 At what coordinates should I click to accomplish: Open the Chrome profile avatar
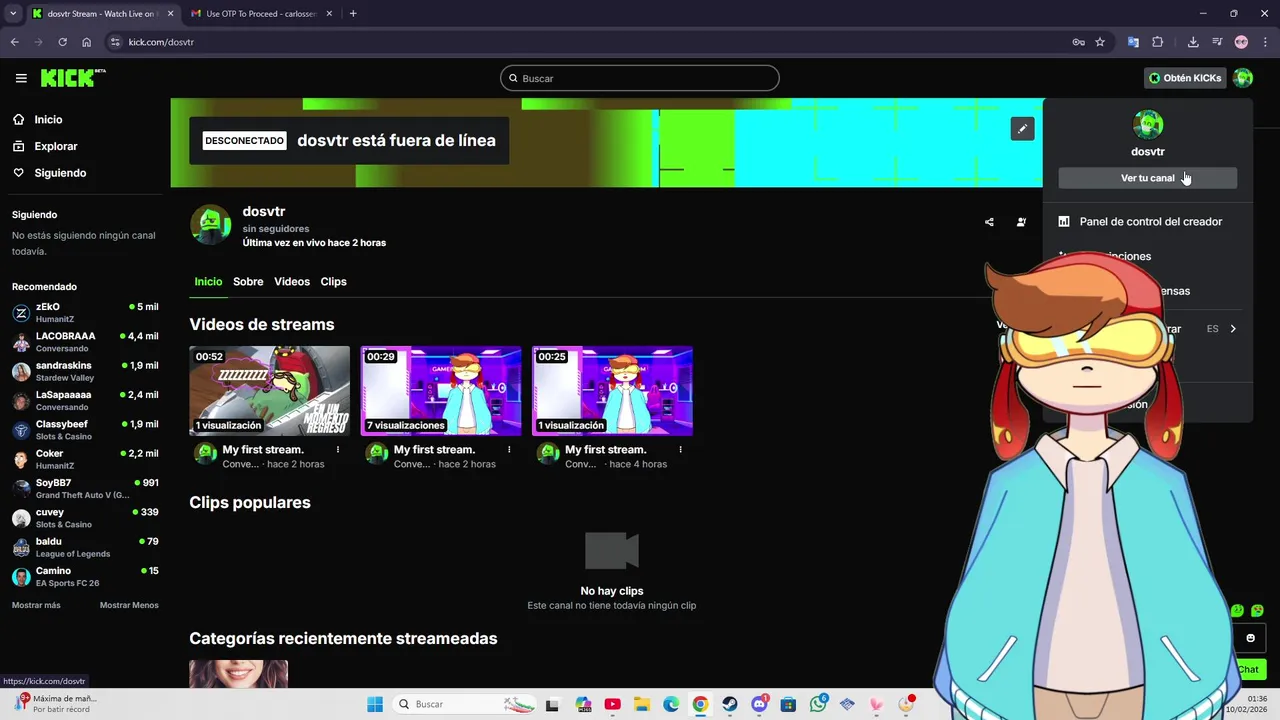tap(1241, 42)
